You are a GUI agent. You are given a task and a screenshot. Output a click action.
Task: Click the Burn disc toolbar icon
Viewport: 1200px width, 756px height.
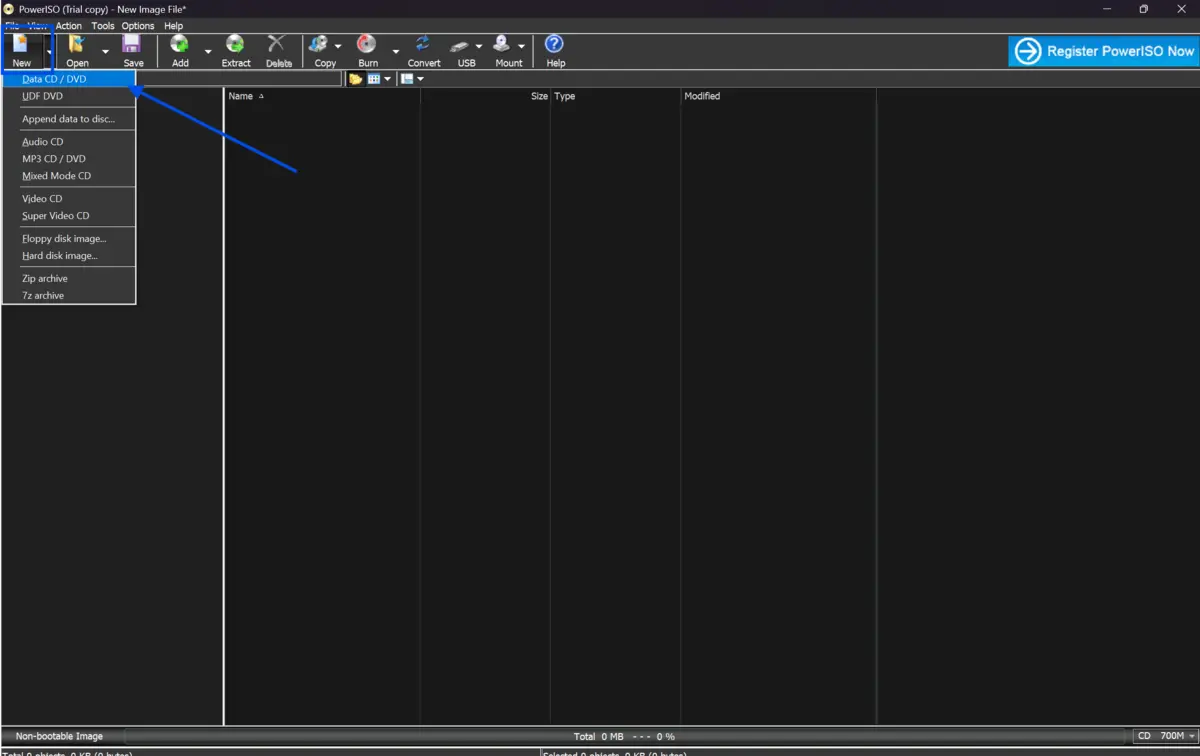click(x=367, y=44)
